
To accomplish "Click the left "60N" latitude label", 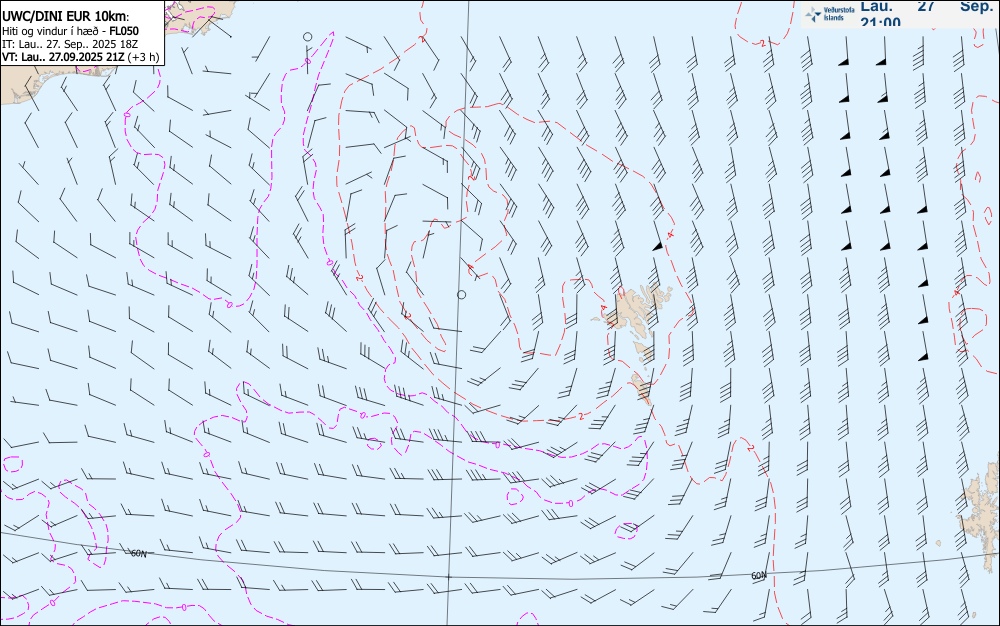I will pyautogui.click(x=138, y=553).
